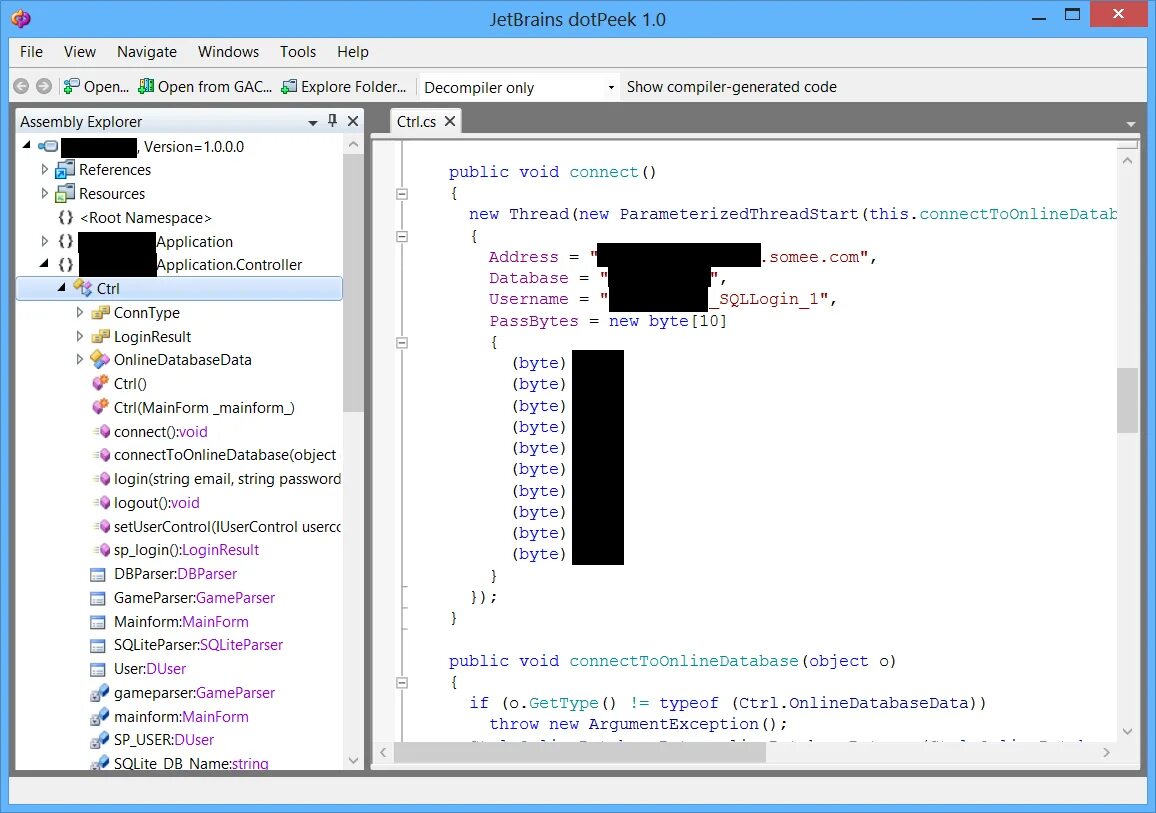
Task: Collapse the connectToOnlineDatabase code block
Action: (x=402, y=683)
